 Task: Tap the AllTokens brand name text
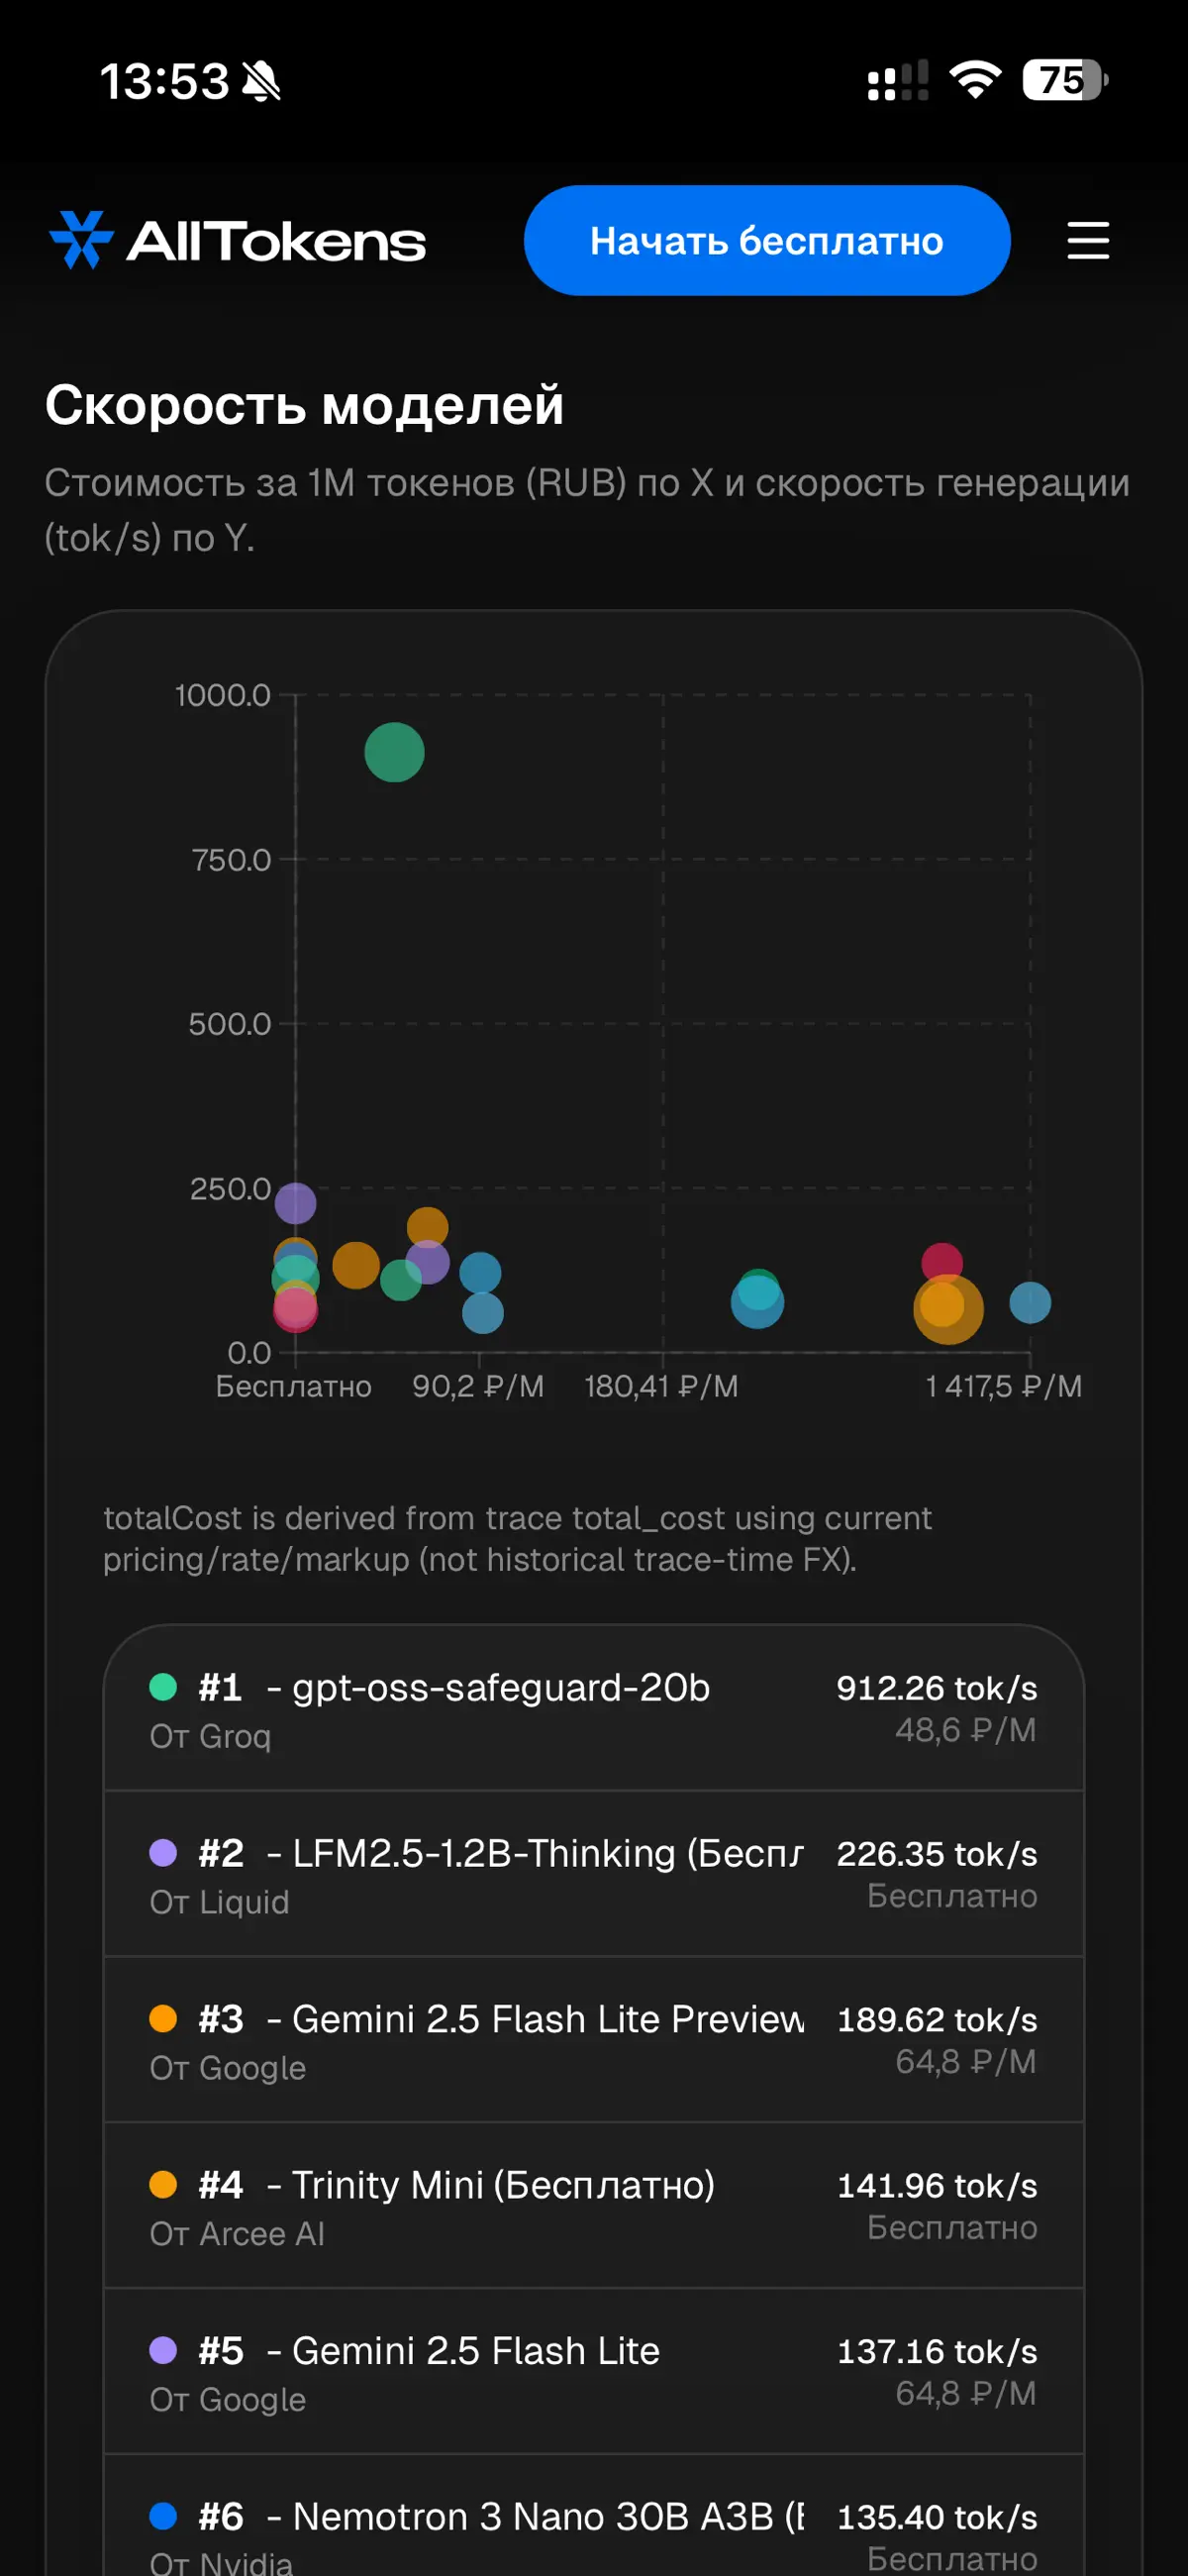[276, 241]
